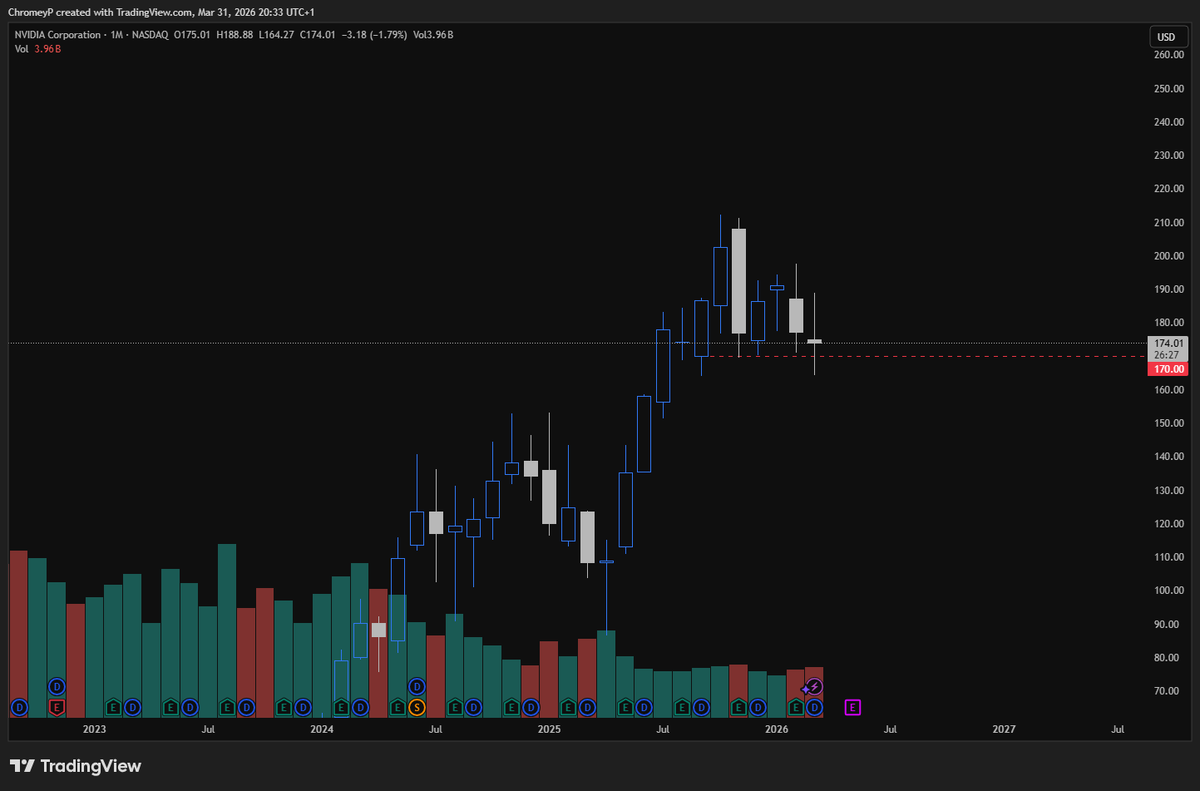
Task: Select the red 170.00 alert price label
Action: click(x=1170, y=369)
